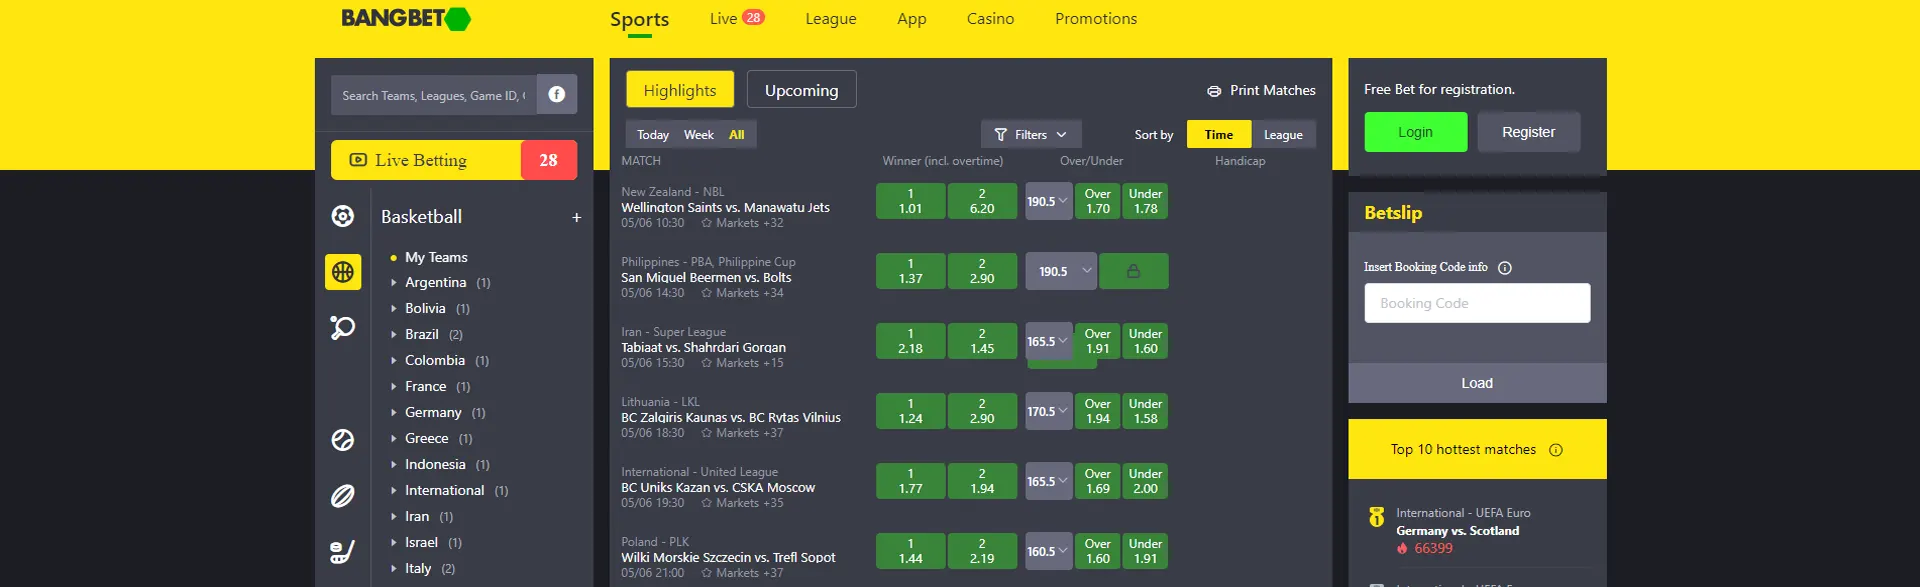The height and width of the screenshot is (587, 1920).
Task: Click the search info icon button
Action: (x=557, y=95)
